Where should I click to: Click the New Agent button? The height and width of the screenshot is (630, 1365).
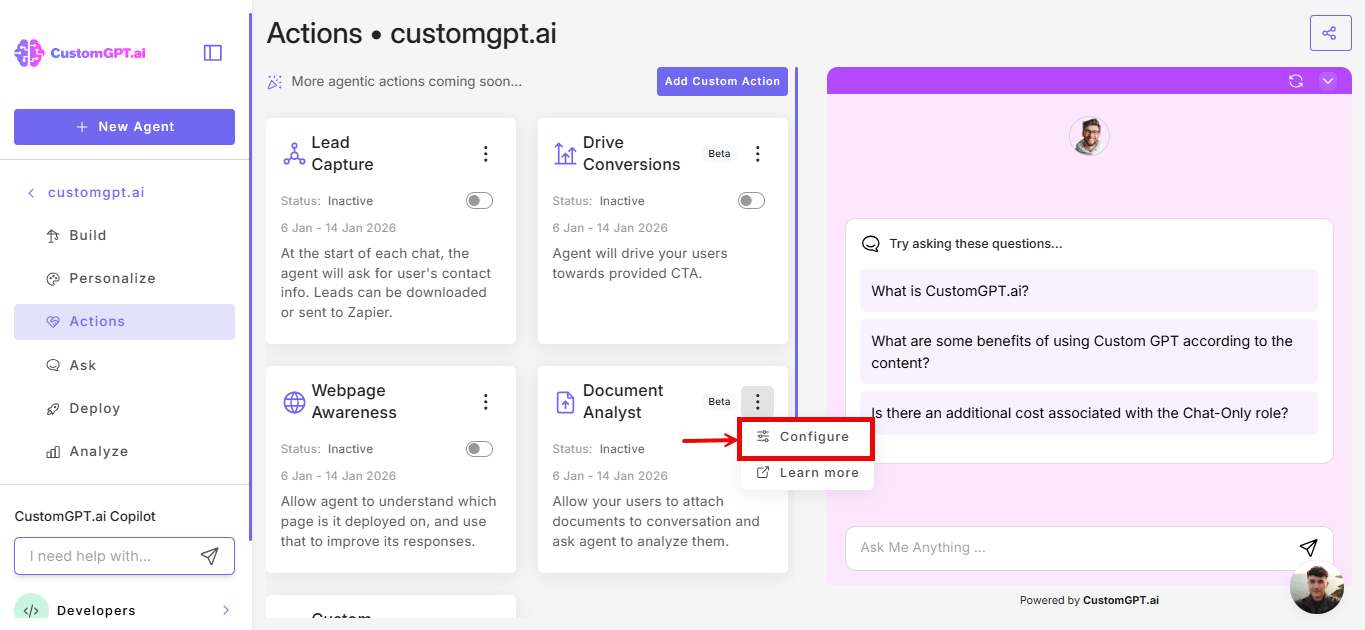(x=124, y=127)
